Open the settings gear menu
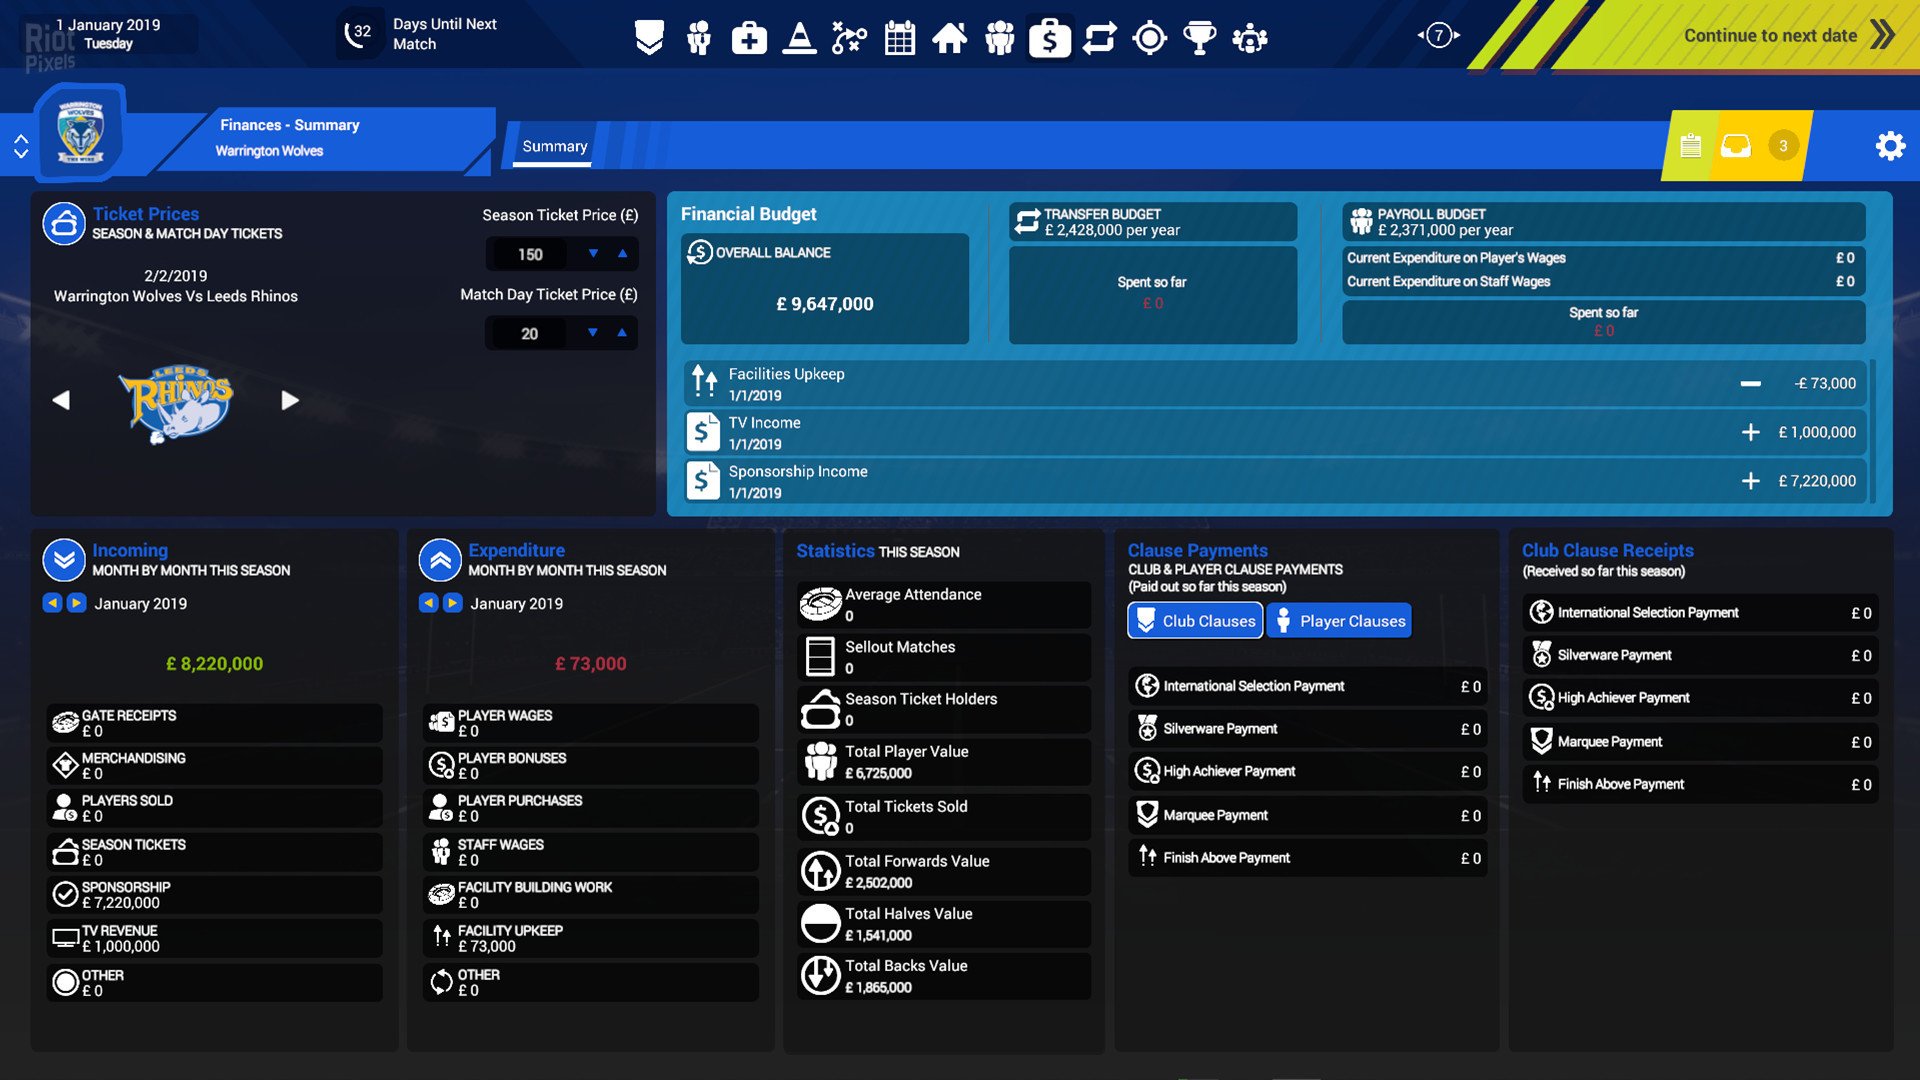This screenshot has height=1080, width=1920. (x=1890, y=145)
